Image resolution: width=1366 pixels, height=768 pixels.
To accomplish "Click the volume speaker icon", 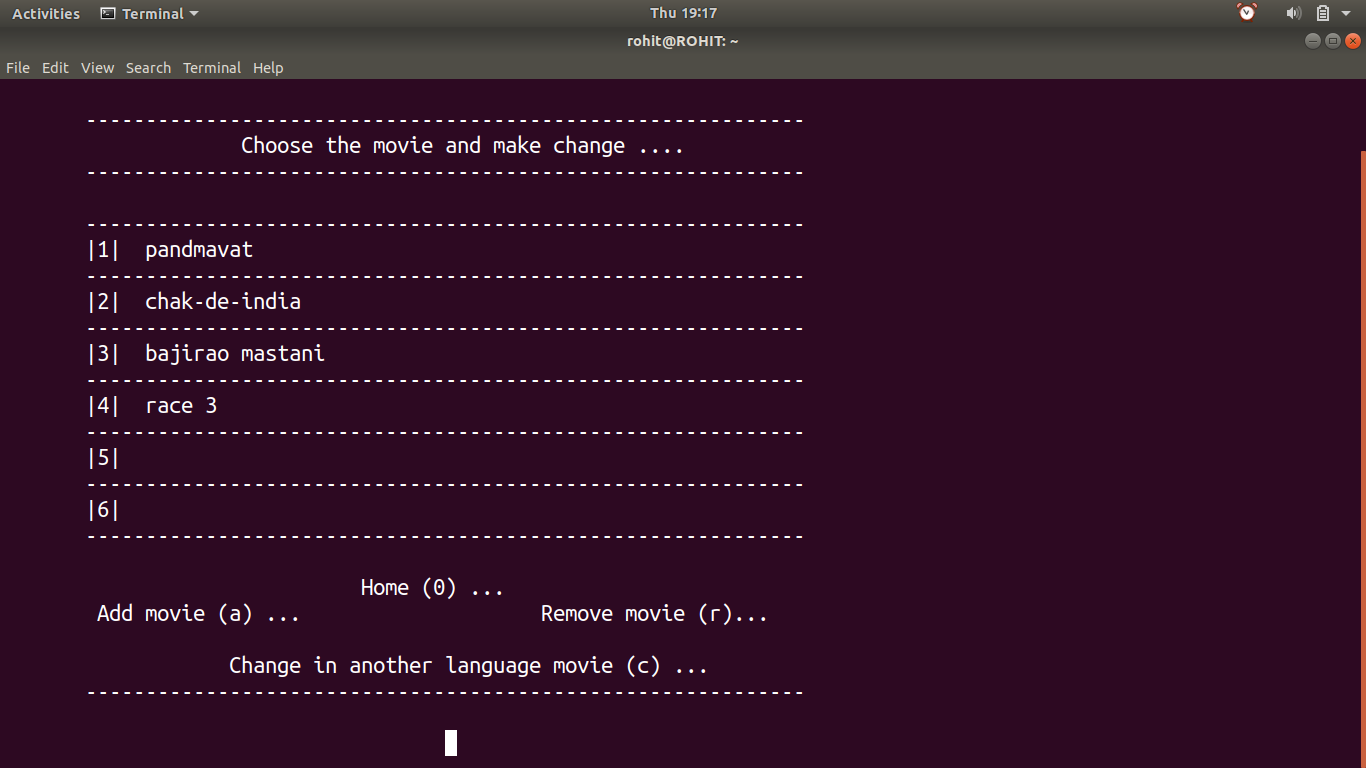I will [x=1293, y=13].
